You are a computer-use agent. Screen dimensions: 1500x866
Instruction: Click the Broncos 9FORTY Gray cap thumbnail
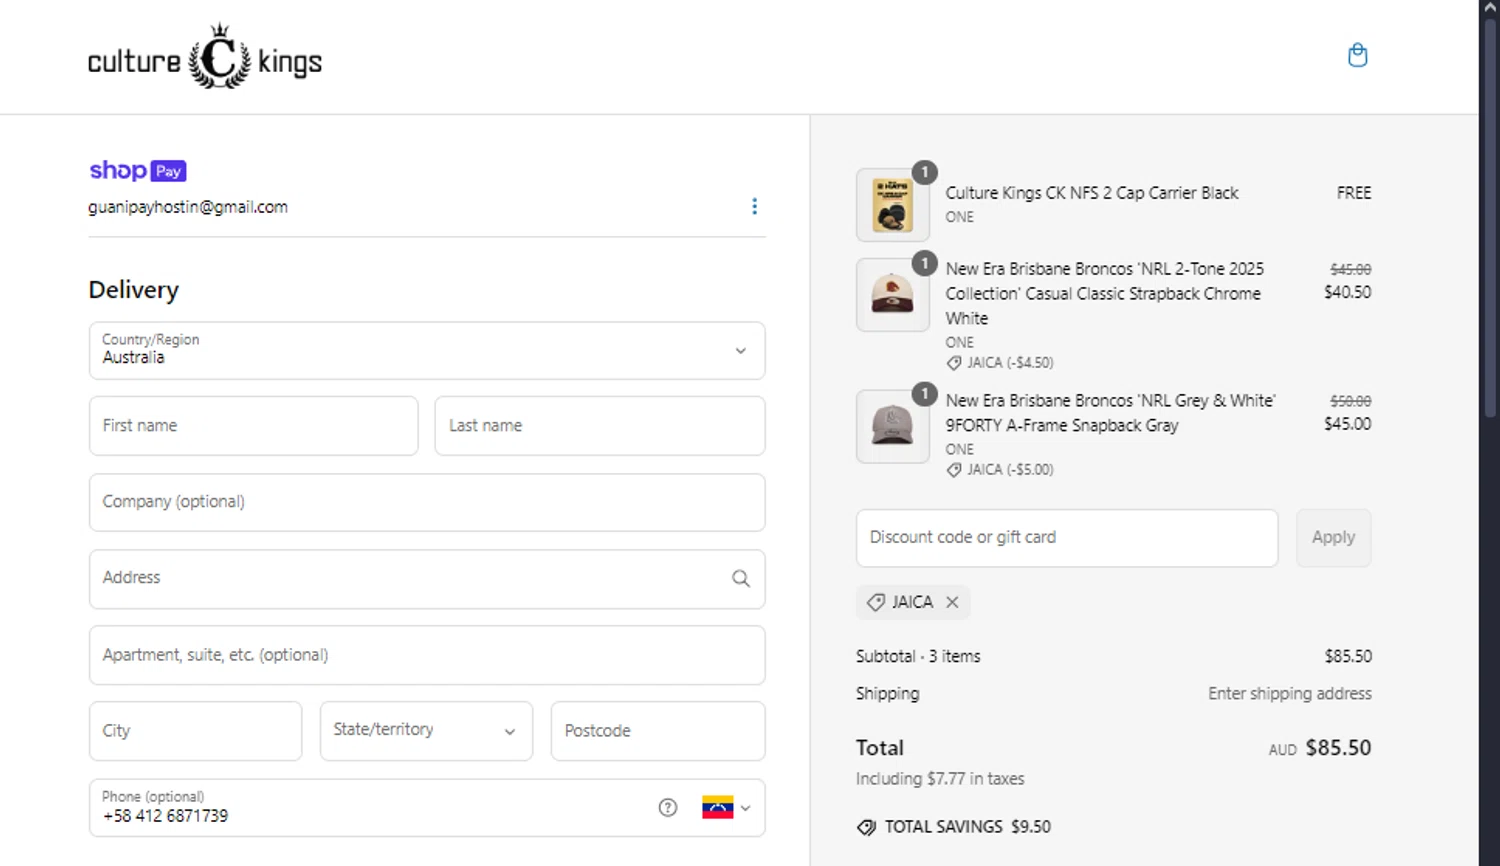pyautogui.click(x=892, y=426)
